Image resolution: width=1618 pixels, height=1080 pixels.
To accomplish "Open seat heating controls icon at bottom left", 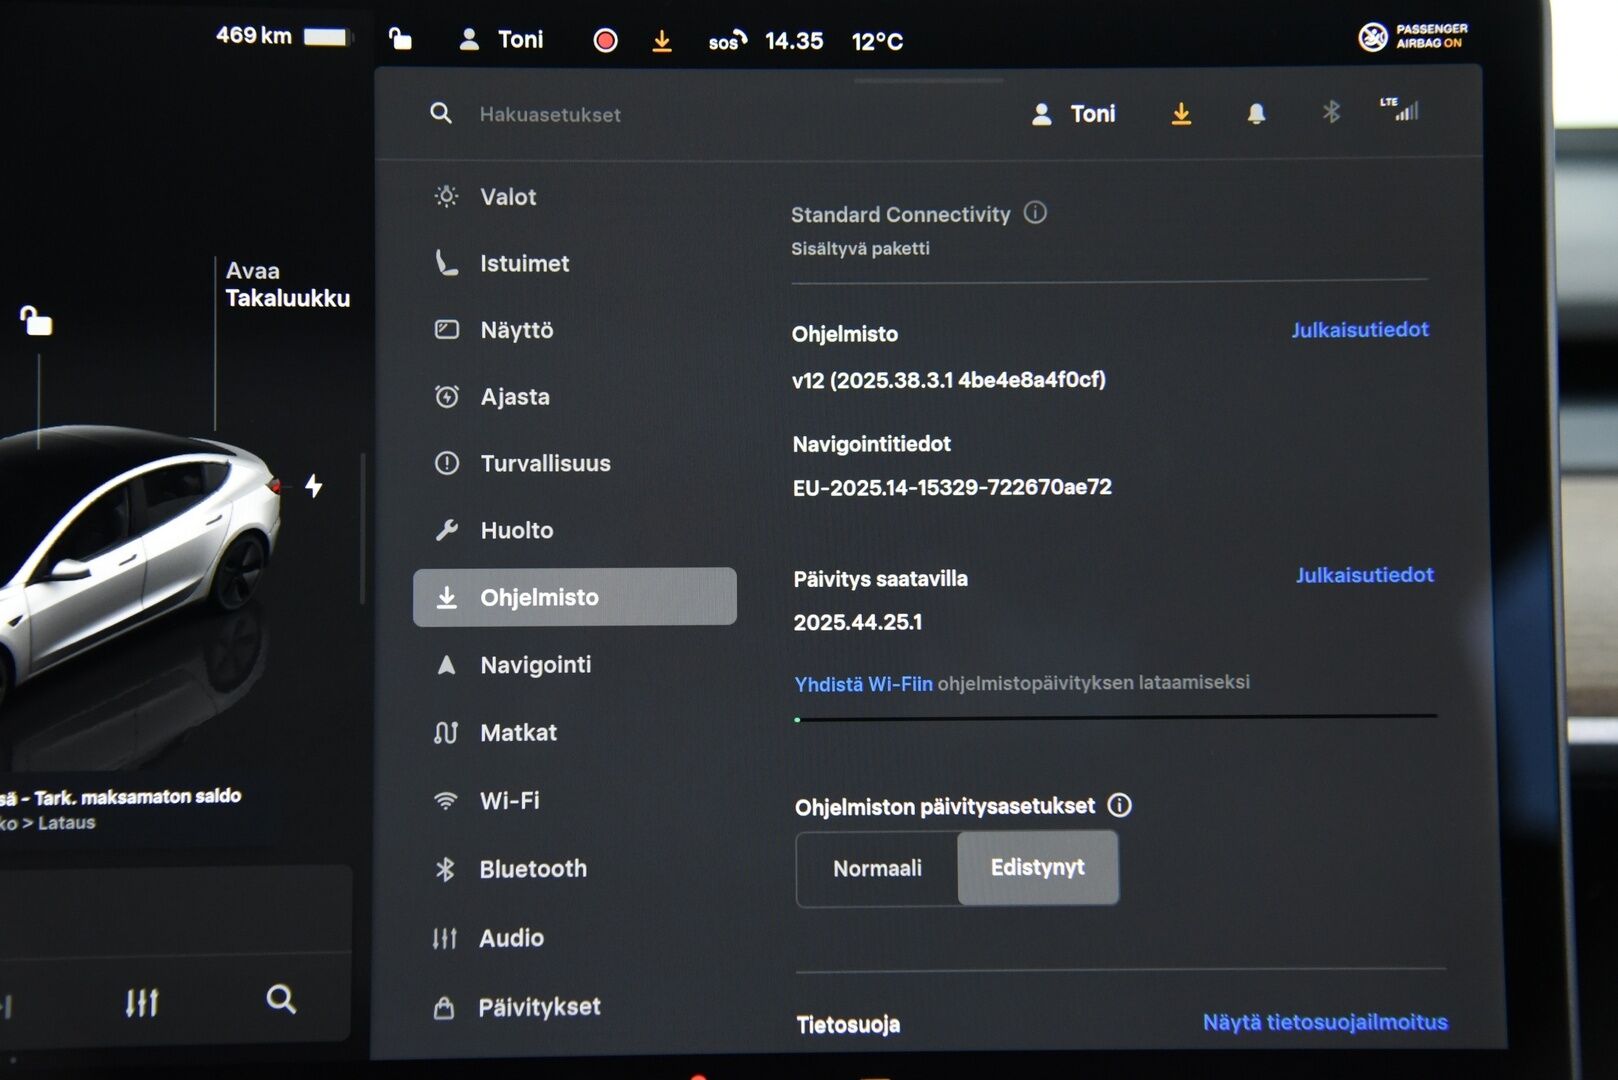I will point(141,999).
